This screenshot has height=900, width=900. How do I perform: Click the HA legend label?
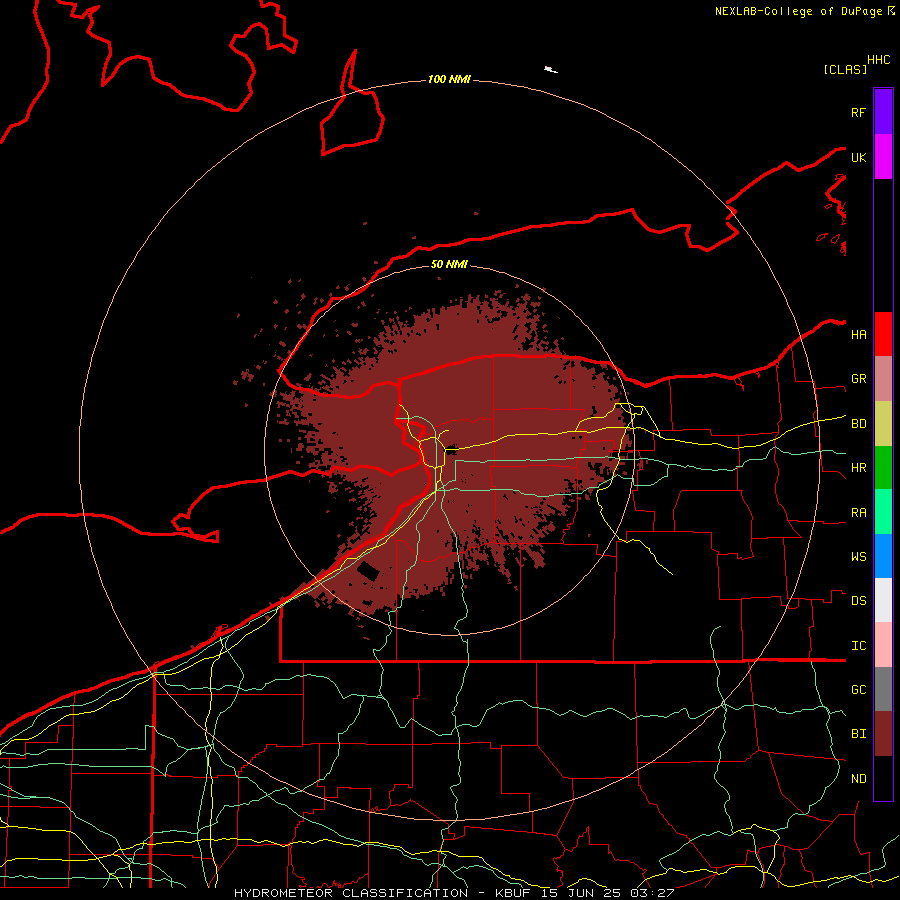(x=858, y=334)
